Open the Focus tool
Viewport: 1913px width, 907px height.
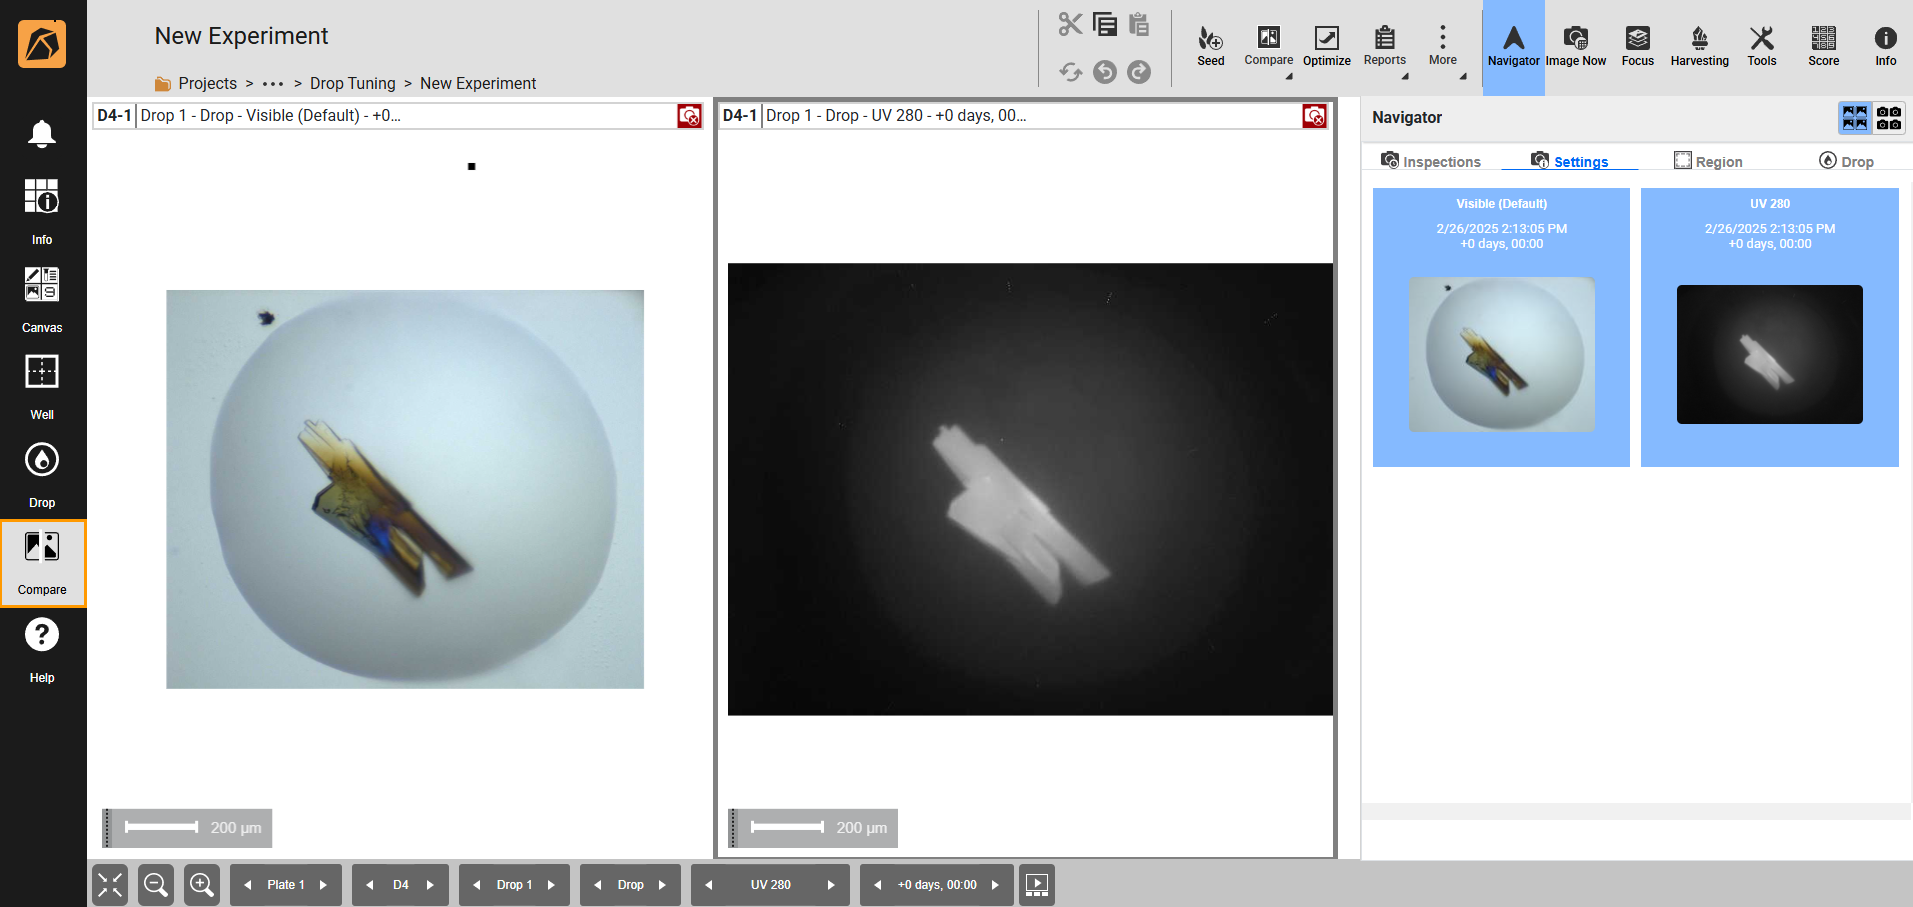[x=1638, y=47]
